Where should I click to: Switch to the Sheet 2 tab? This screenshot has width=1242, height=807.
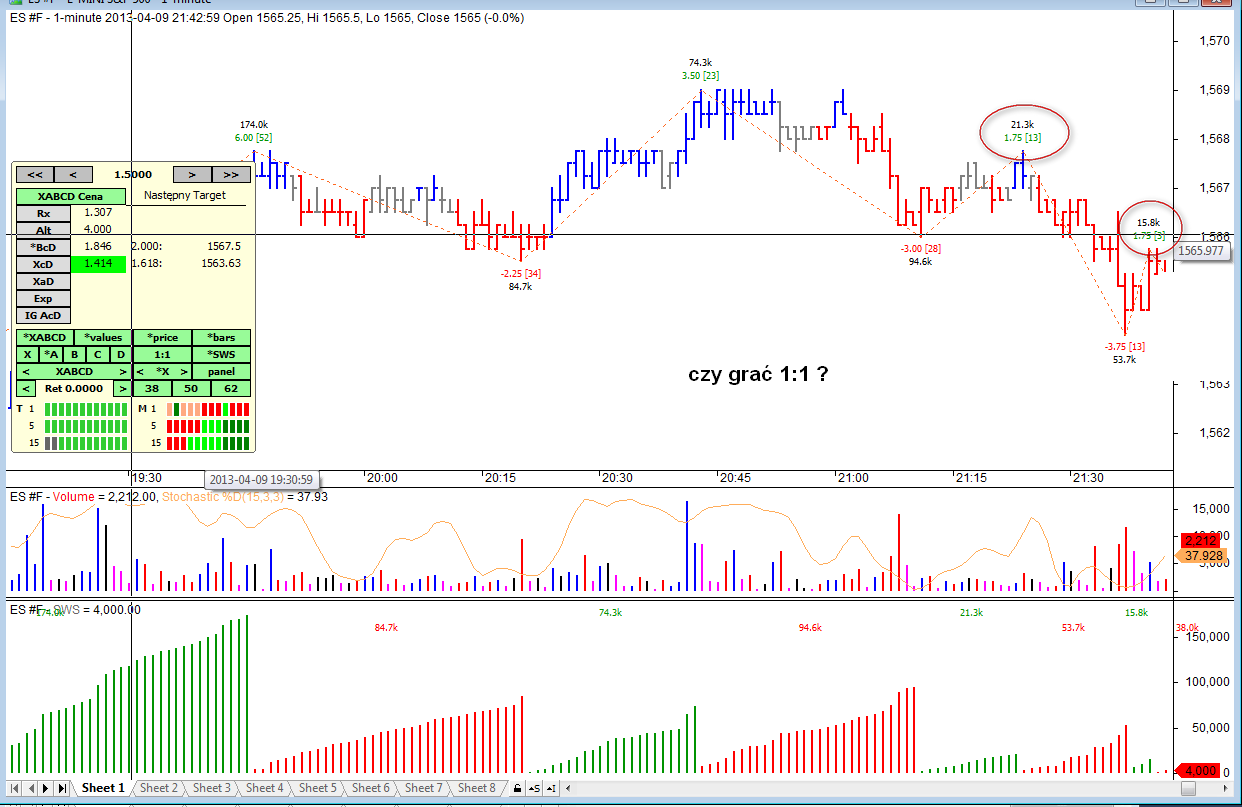(x=159, y=788)
